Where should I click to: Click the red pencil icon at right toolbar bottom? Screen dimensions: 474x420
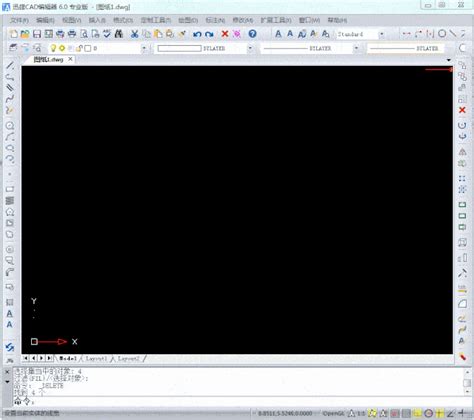click(462, 357)
